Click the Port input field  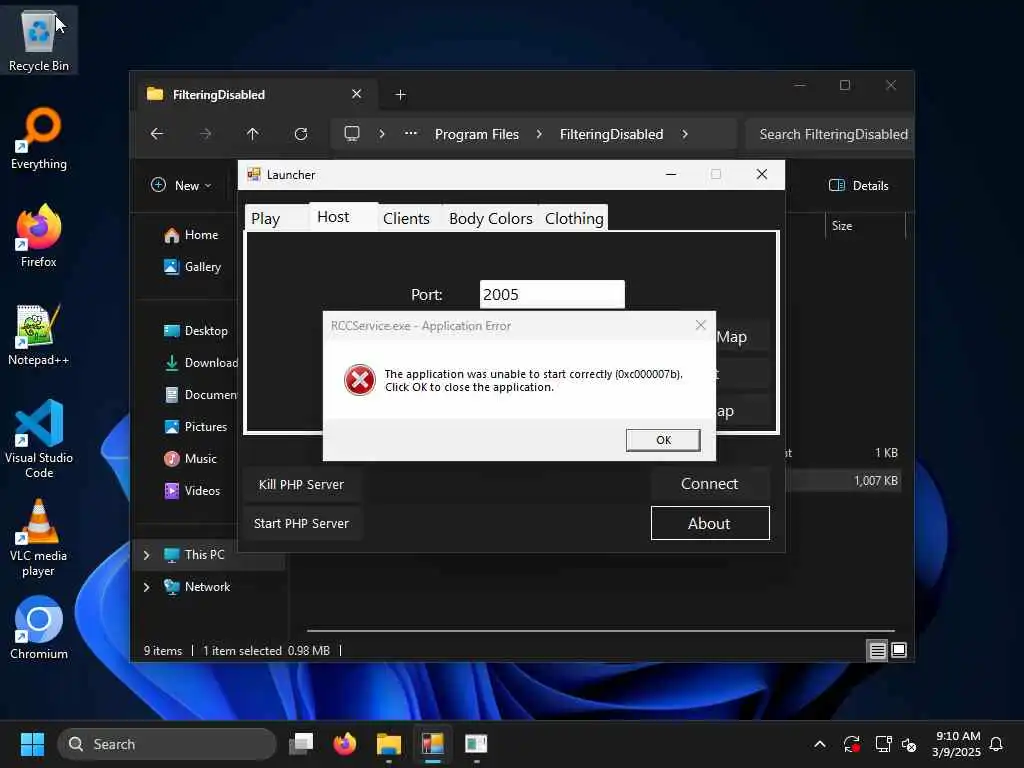[552, 295]
